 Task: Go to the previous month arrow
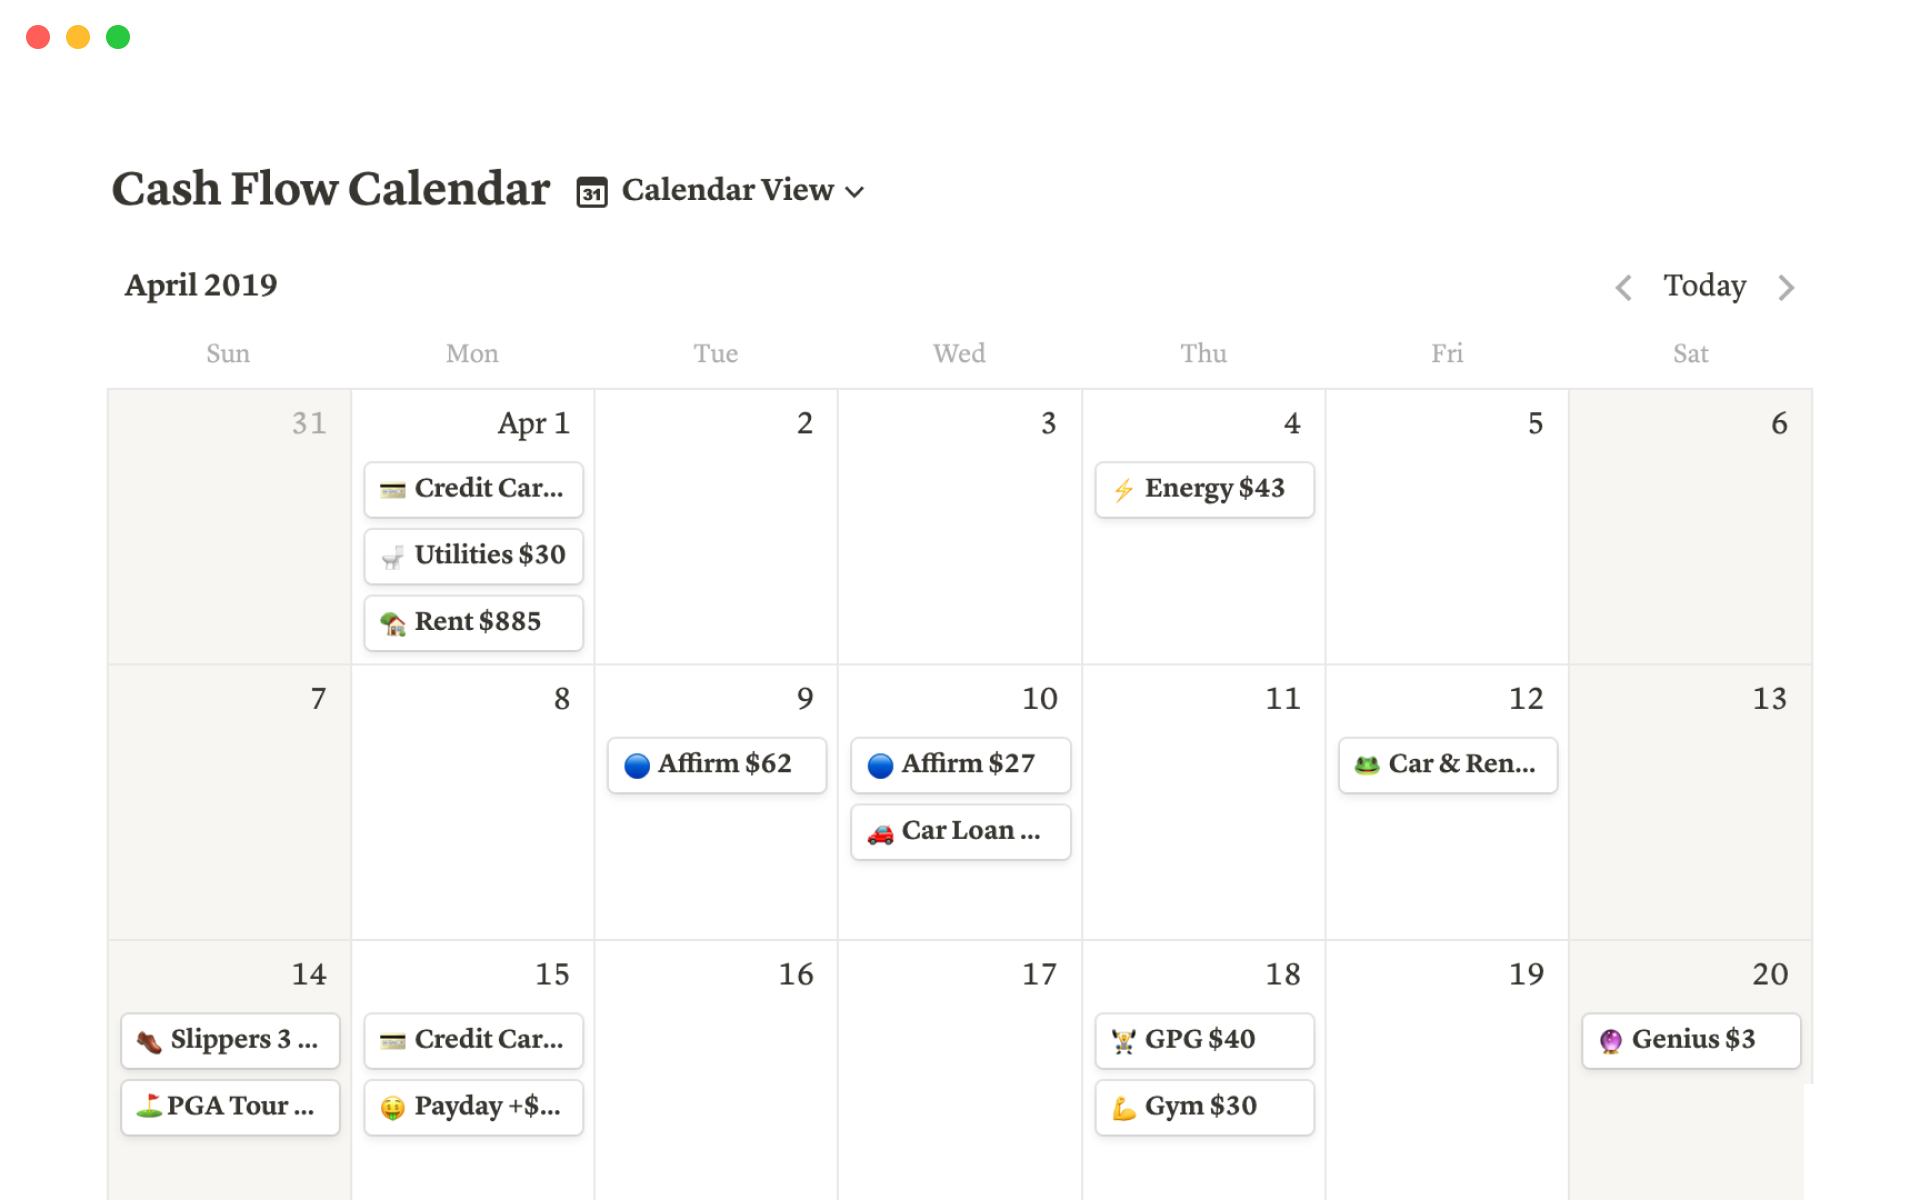(x=1623, y=288)
